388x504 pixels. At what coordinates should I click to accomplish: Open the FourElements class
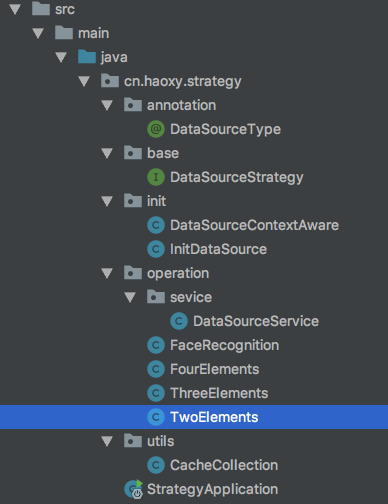pyautogui.click(x=214, y=369)
